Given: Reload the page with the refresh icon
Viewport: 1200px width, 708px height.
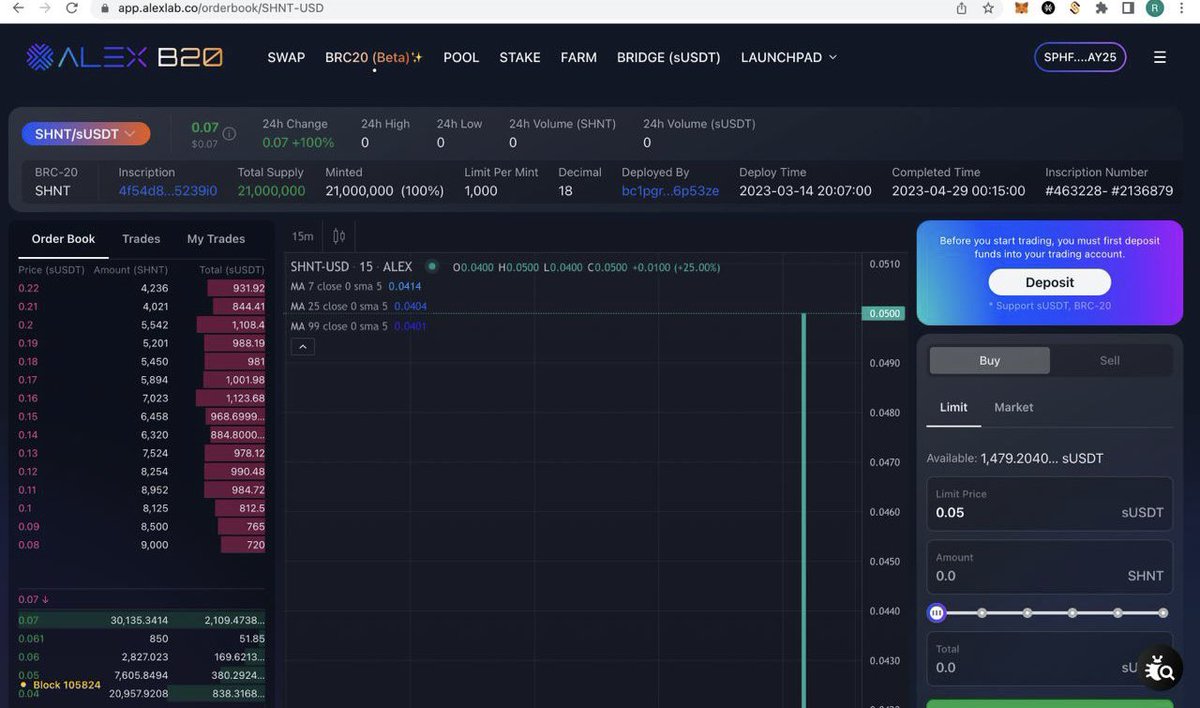Looking at the screenshot, I should tap(71, 8).
